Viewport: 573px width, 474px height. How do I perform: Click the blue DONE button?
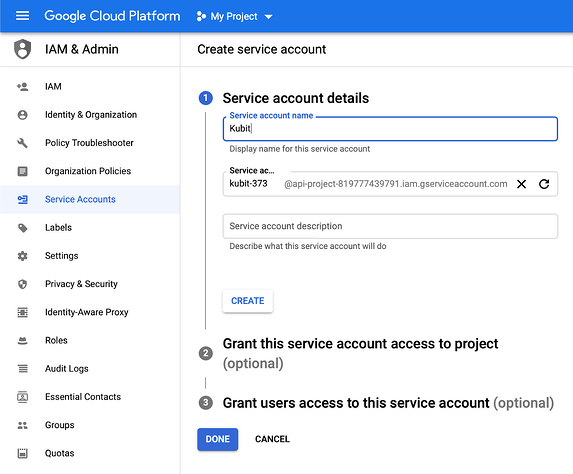coord(217,439)
